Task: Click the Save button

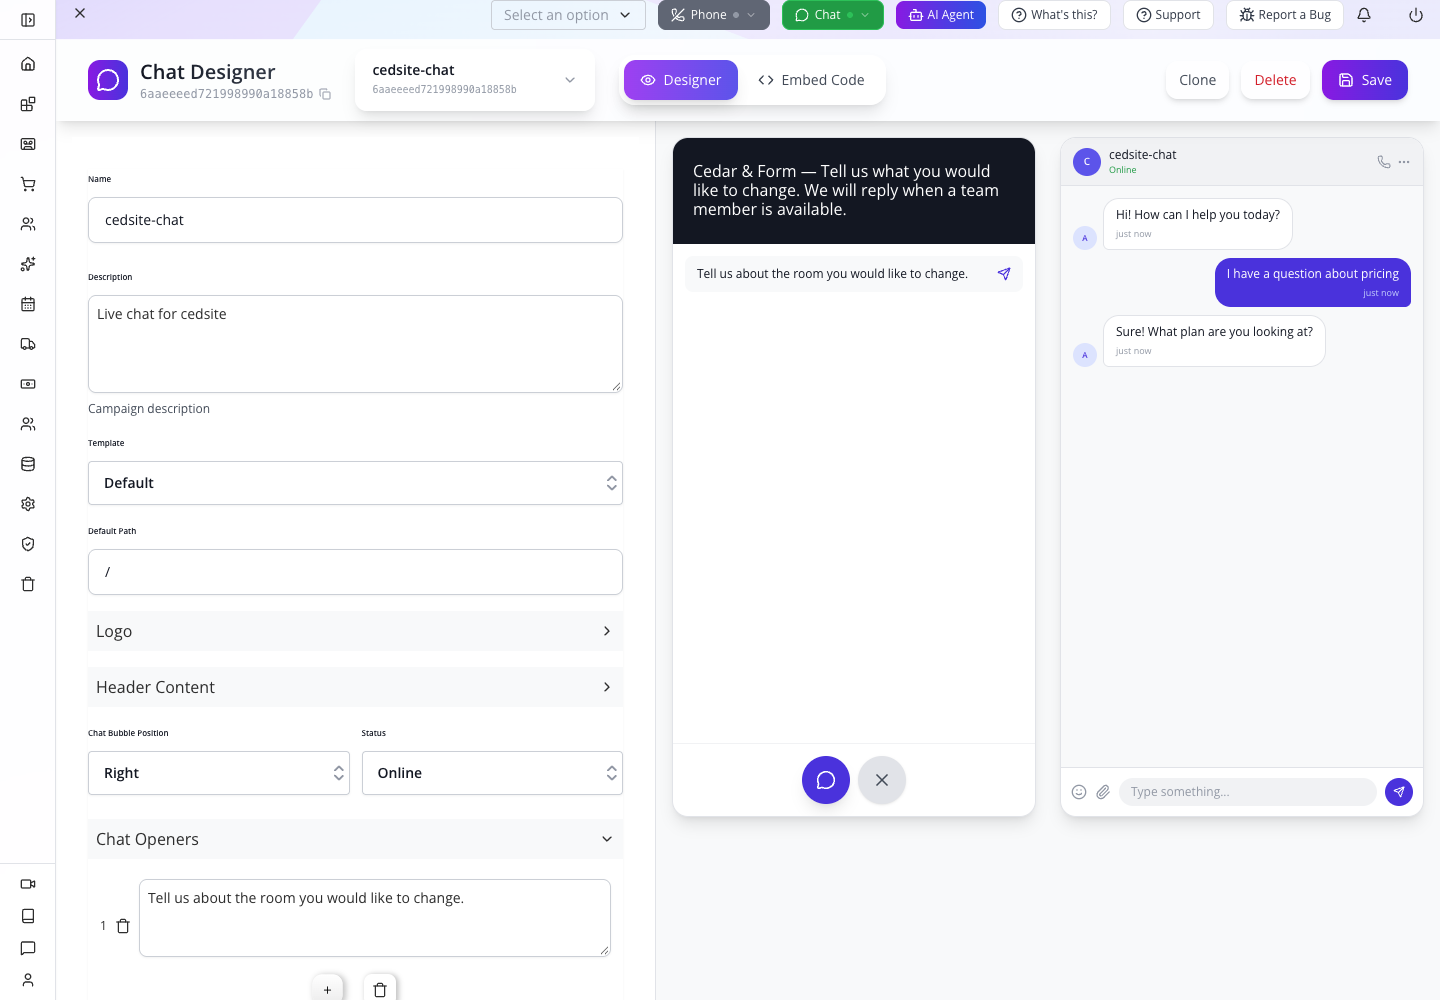Action: click(1365, 80)
